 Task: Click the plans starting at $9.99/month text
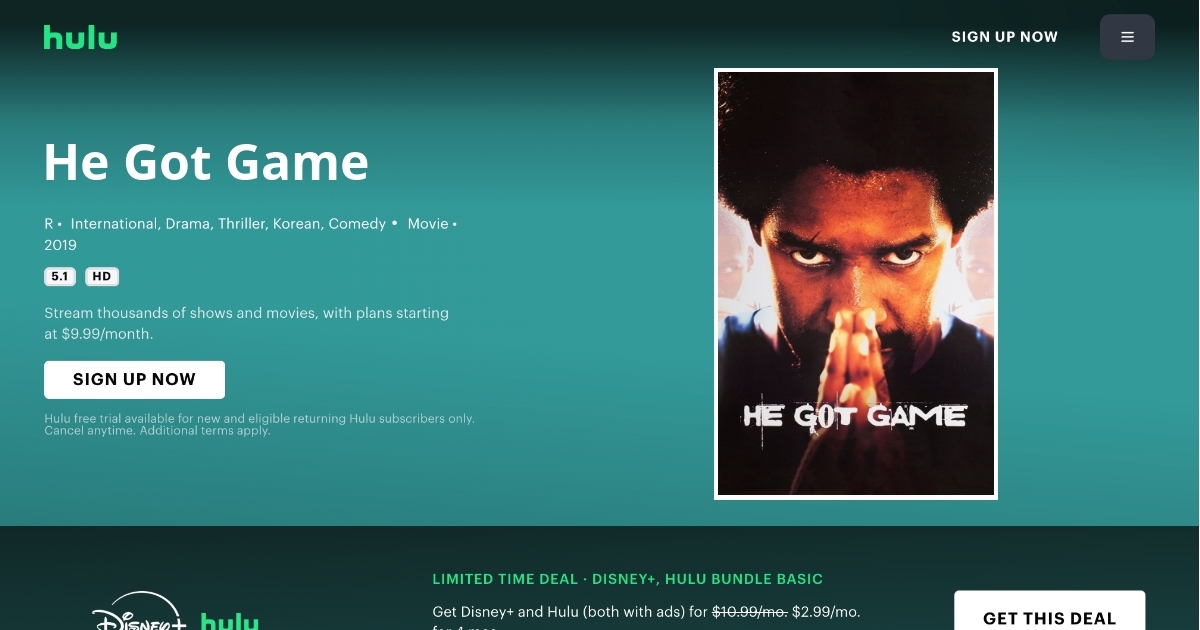pyautogui.click(x=246, y=323)
